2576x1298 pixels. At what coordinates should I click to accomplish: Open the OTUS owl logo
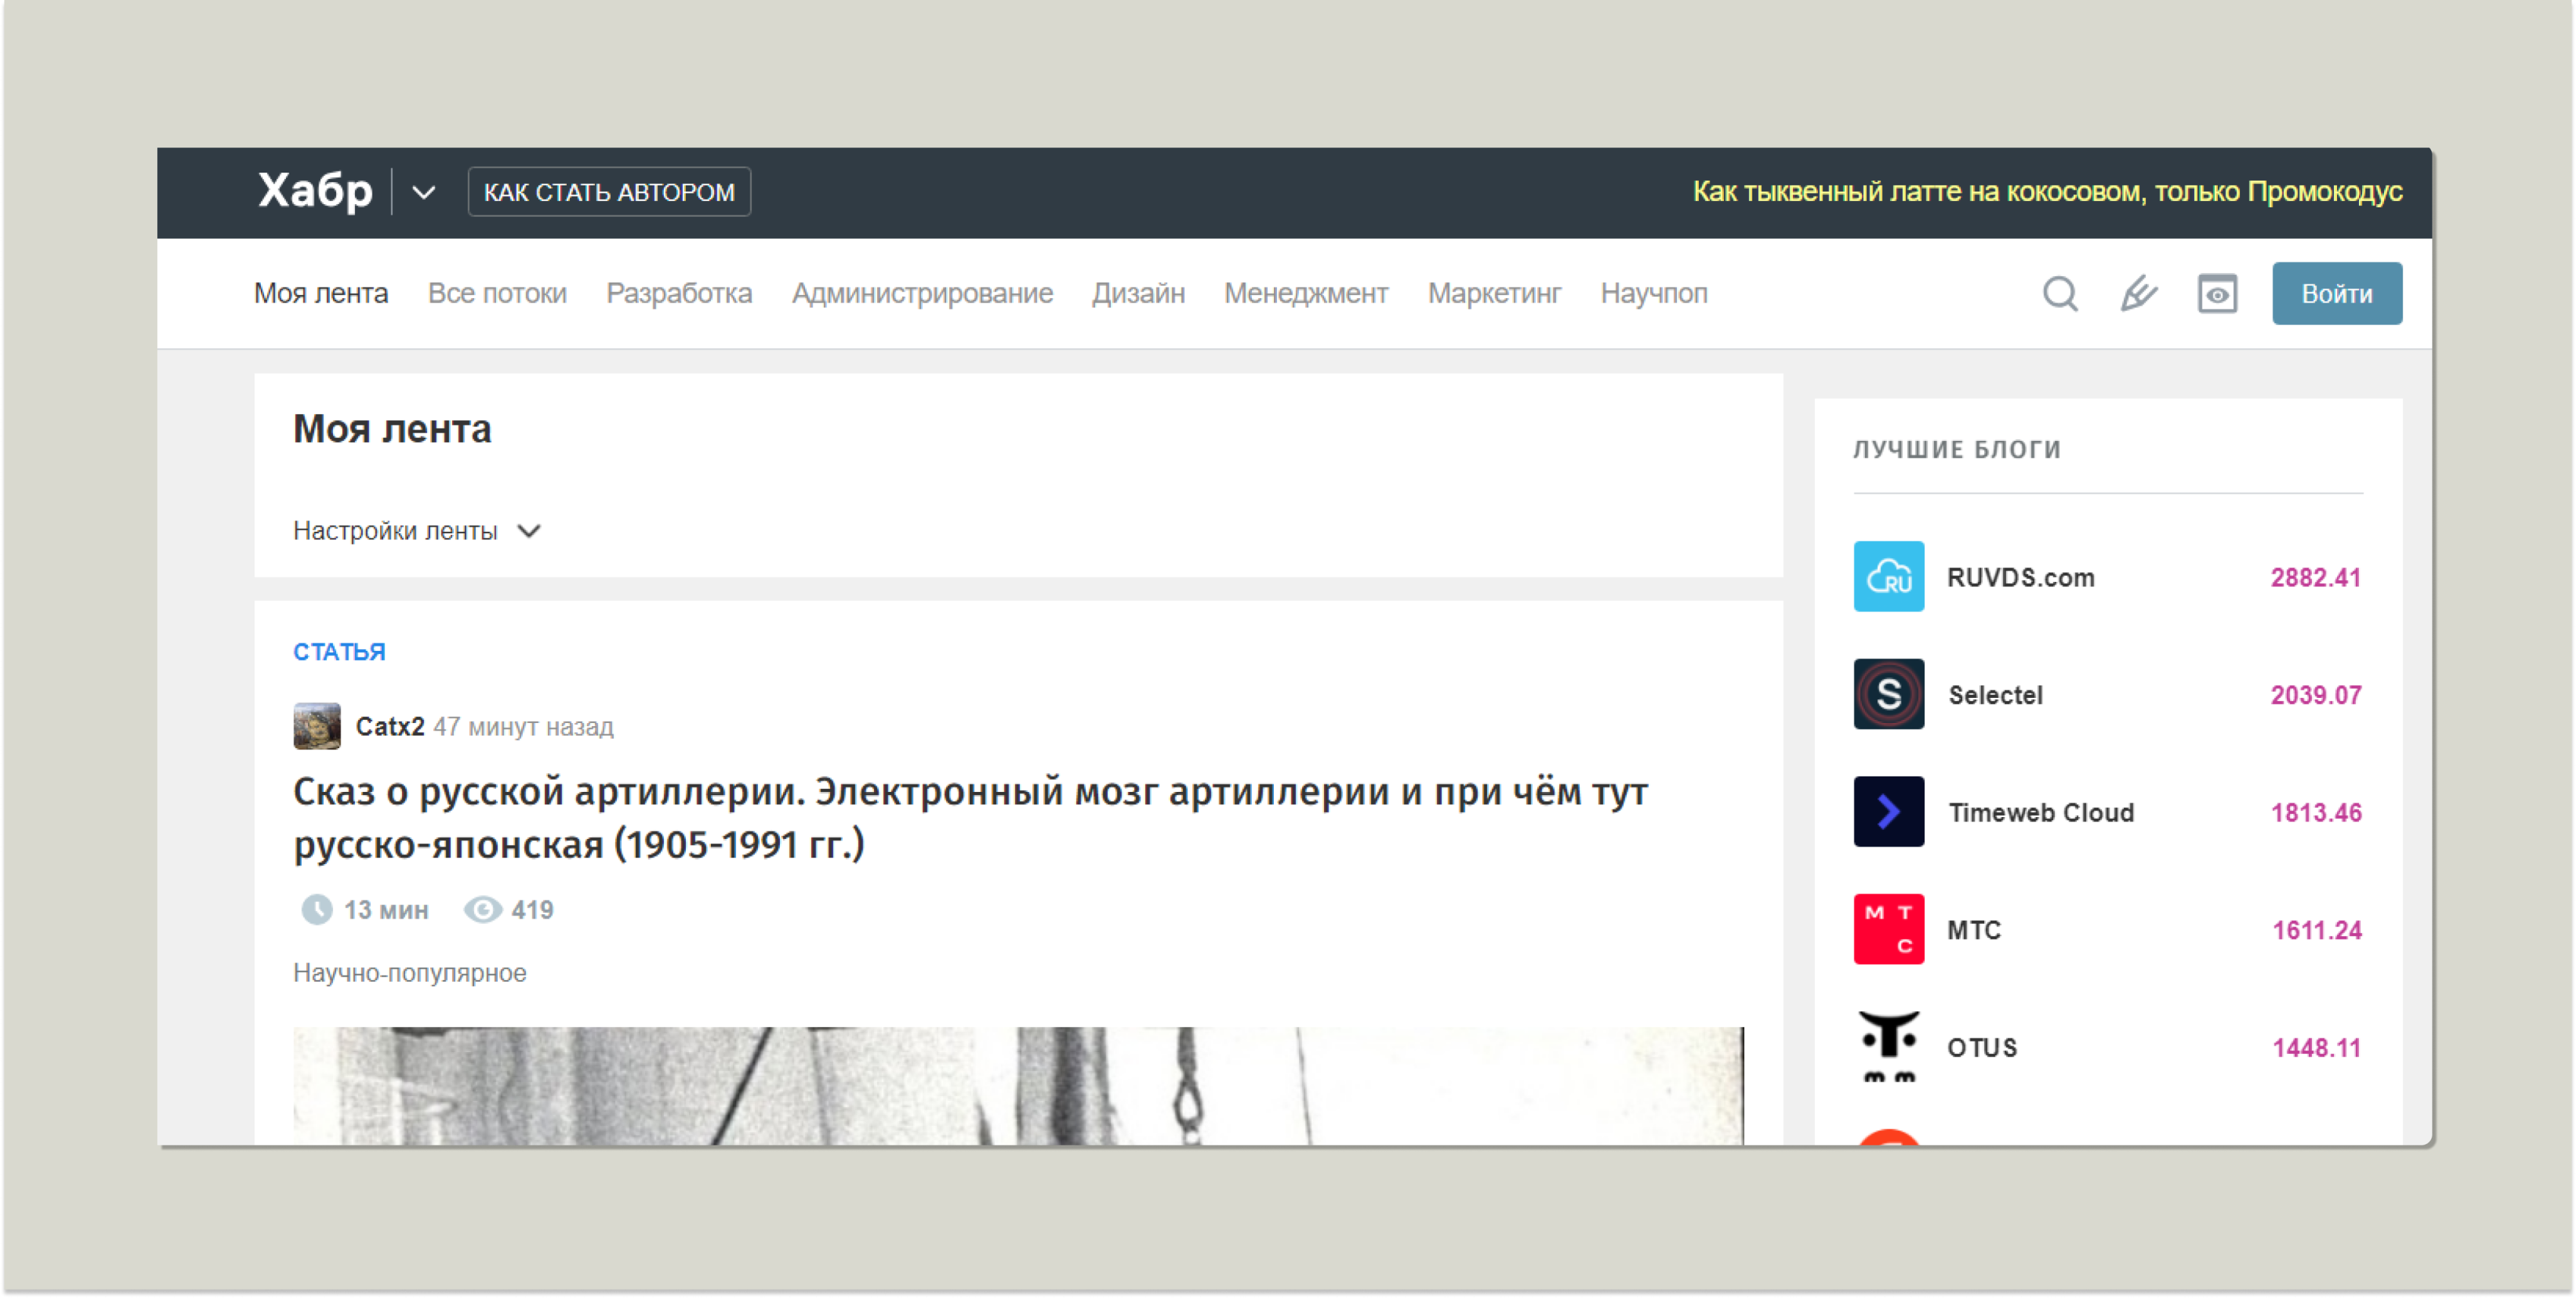1888,1046
